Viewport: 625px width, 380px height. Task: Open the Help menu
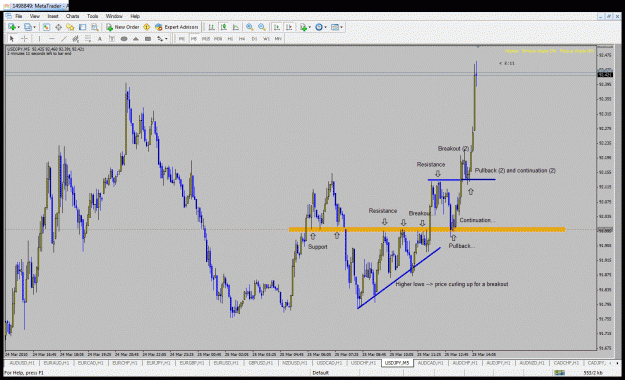tap(135, 16)
